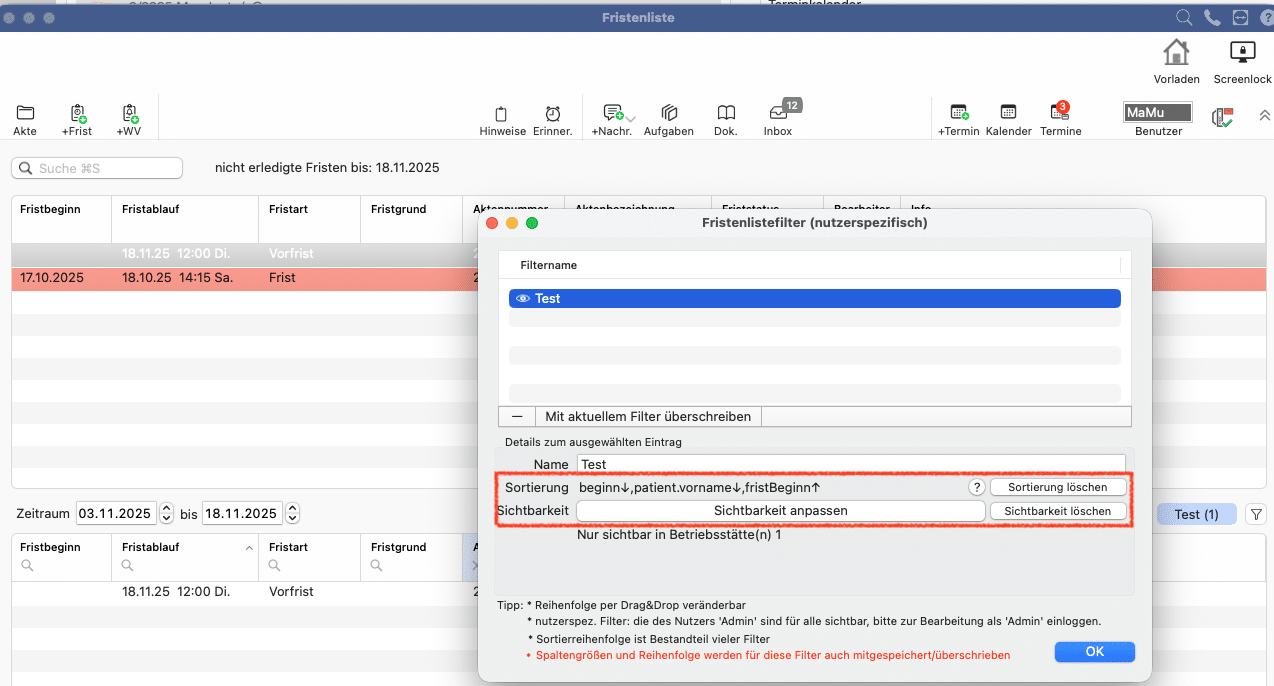Expand the +Nachr. dropdown arrow
This screenshot has height=686, width=1274.
click(x=631, y=119)
